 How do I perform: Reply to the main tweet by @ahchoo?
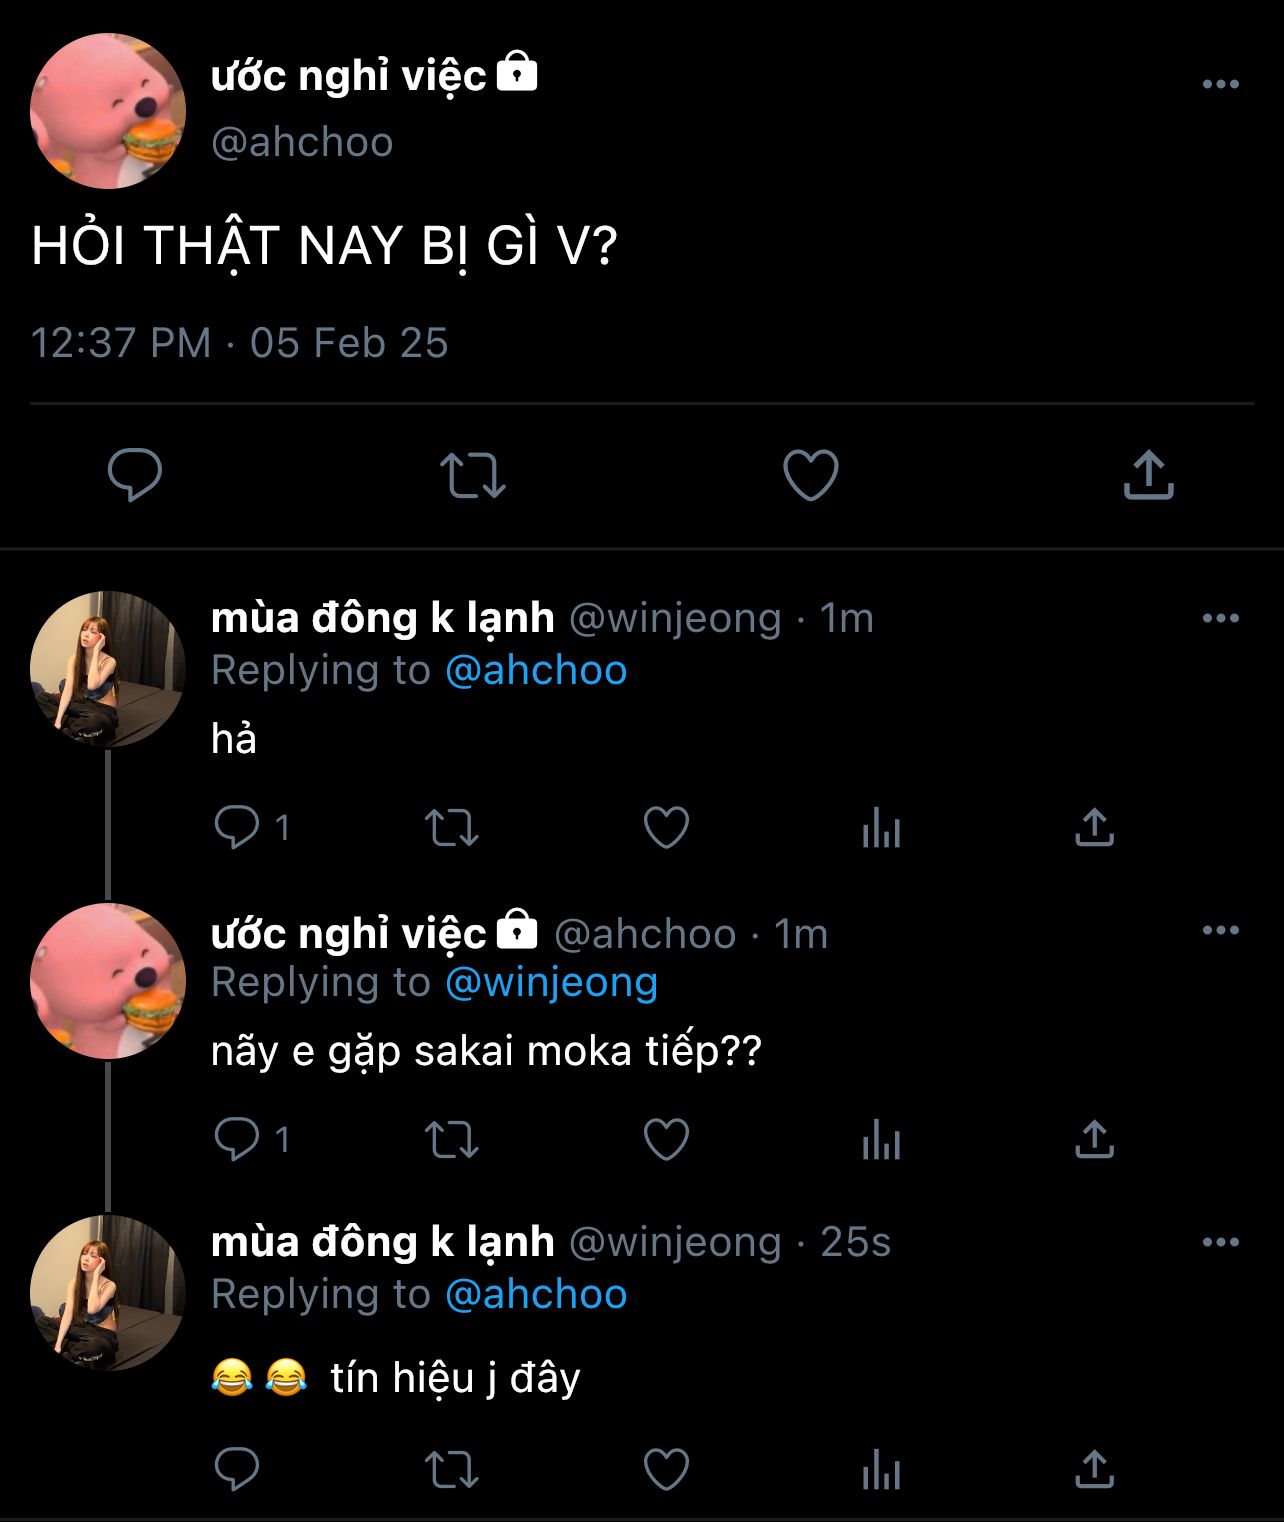click(x=135, y=475)
